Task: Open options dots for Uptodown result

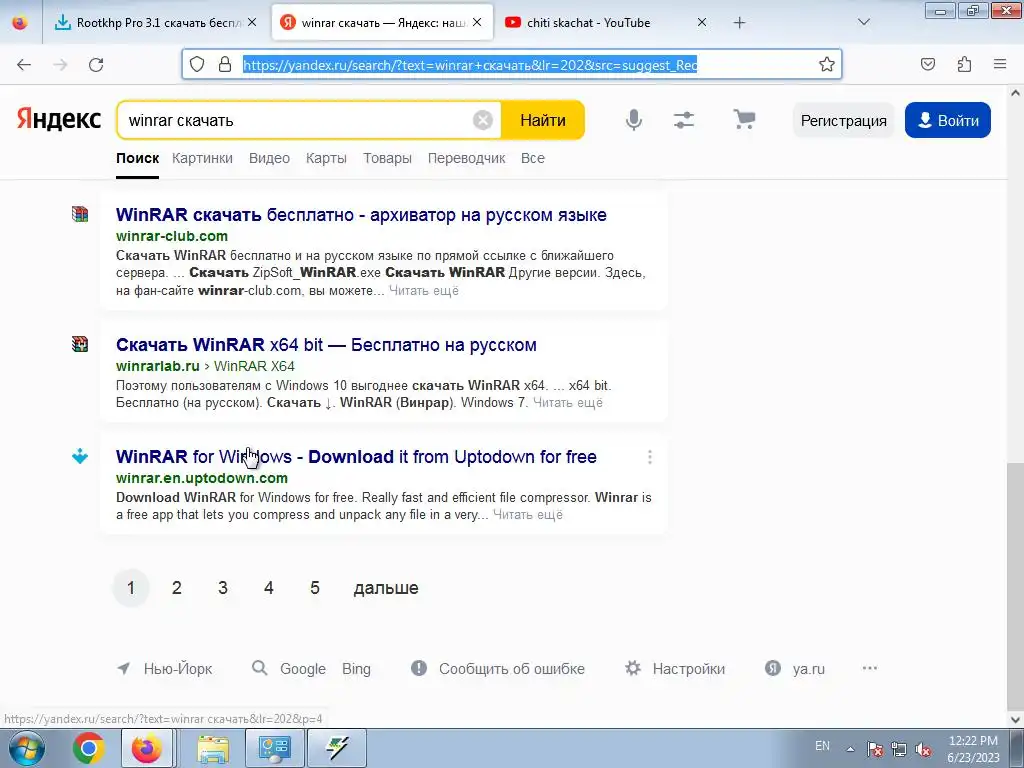Action: pos(650,457)
